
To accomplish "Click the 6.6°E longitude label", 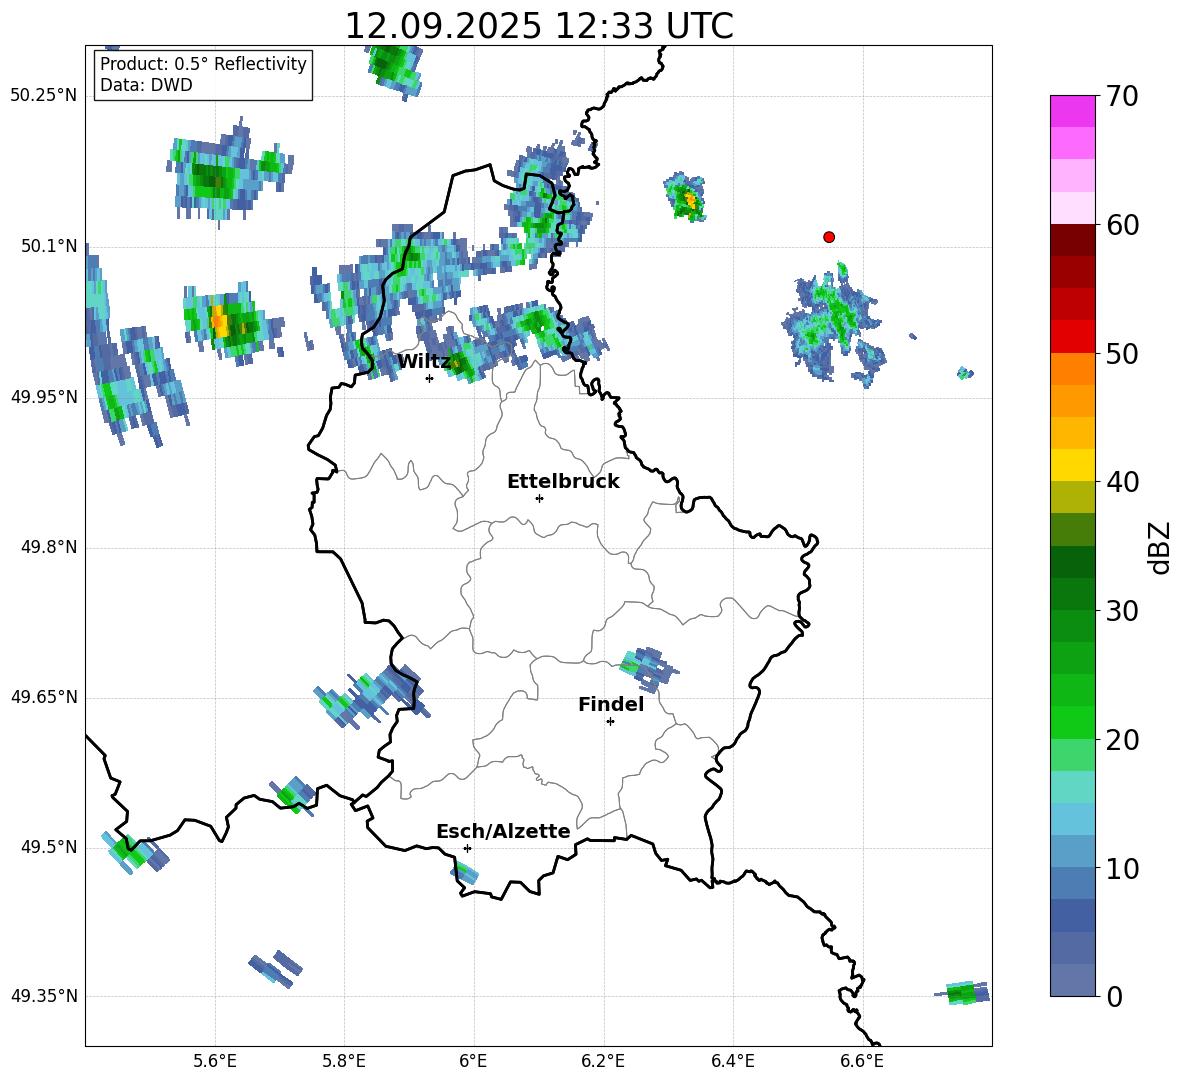I will (862, 1061).
